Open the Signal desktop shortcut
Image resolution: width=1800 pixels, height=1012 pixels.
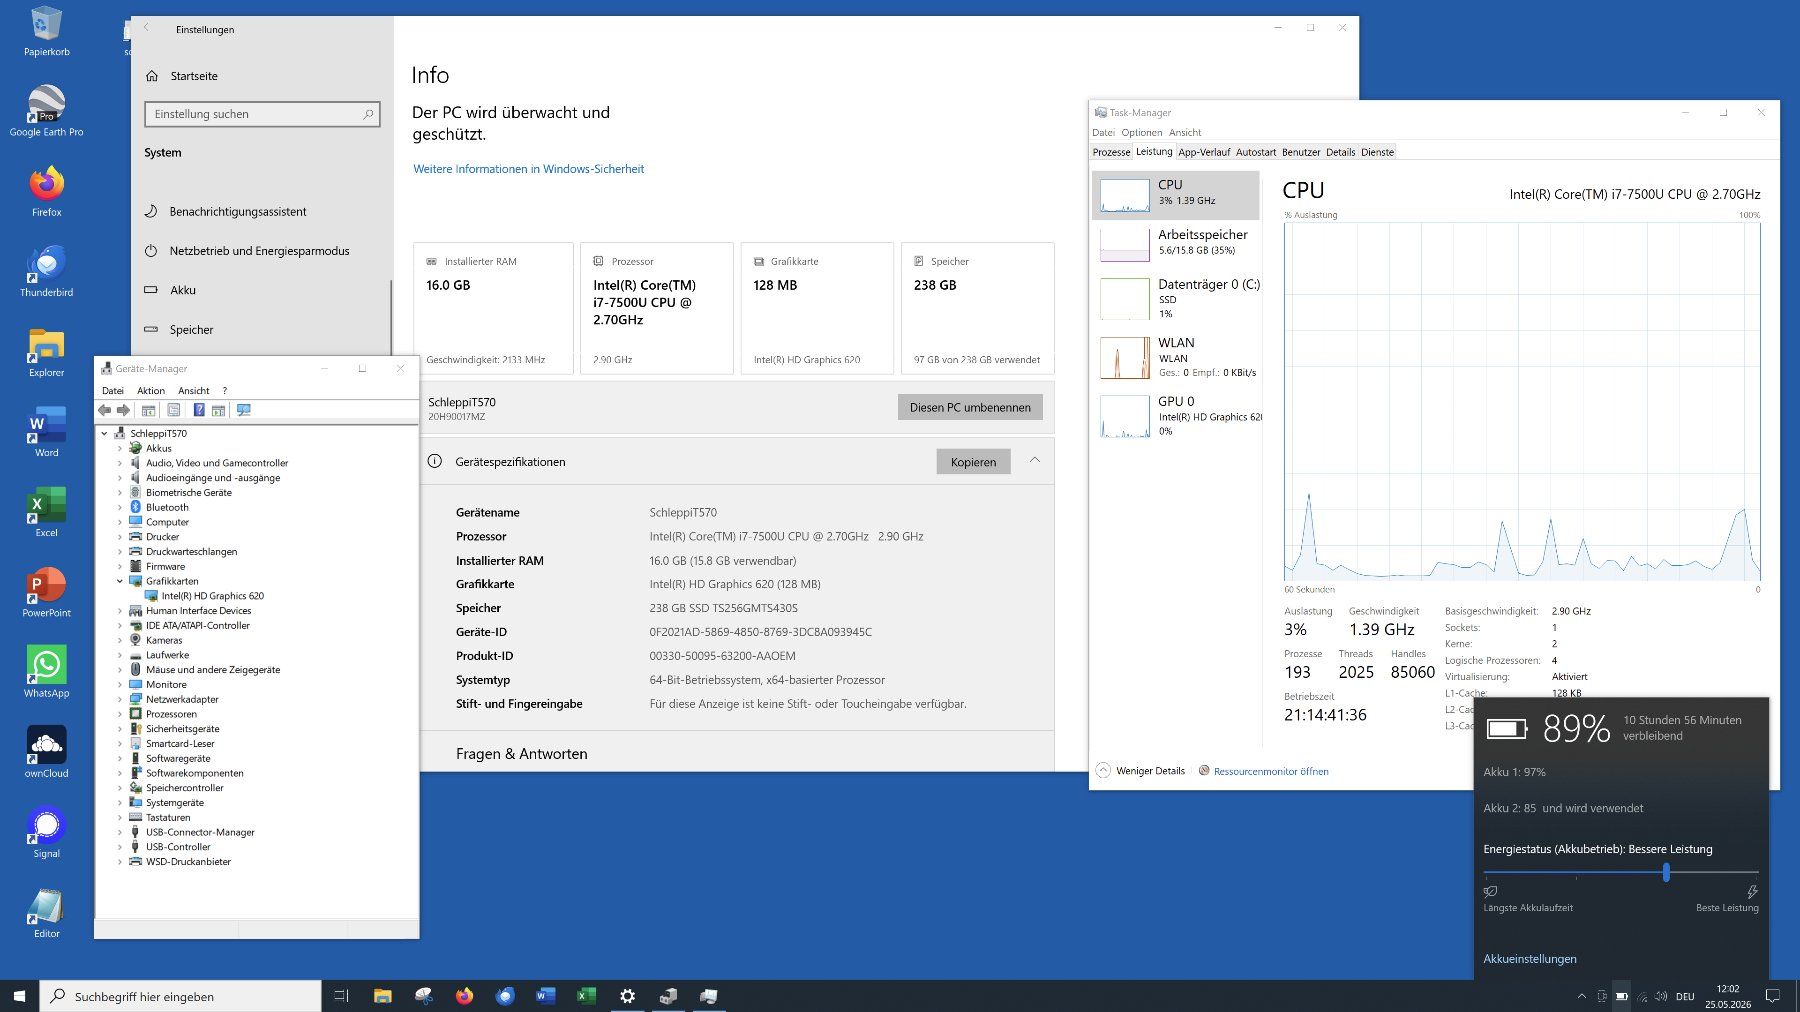[x=47, y=832]
